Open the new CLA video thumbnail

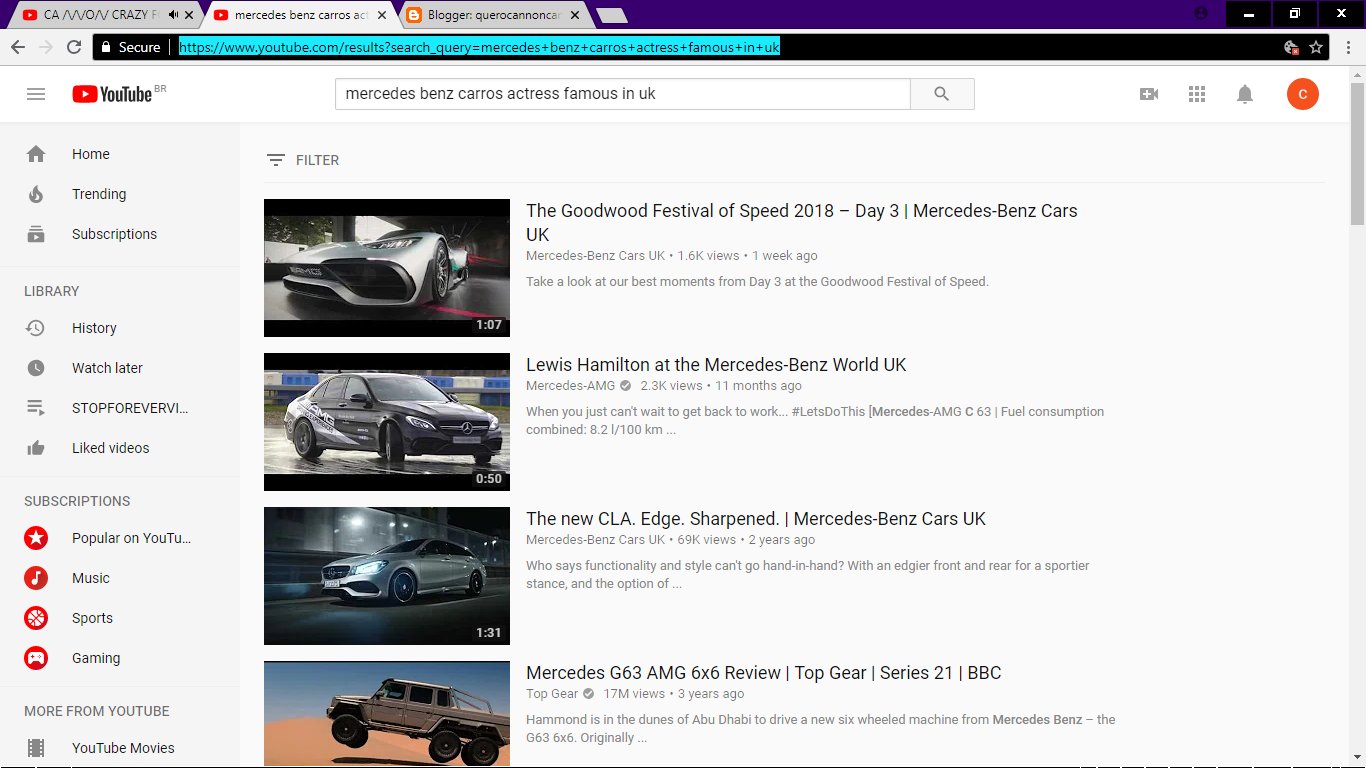click(x=387, y=576)
